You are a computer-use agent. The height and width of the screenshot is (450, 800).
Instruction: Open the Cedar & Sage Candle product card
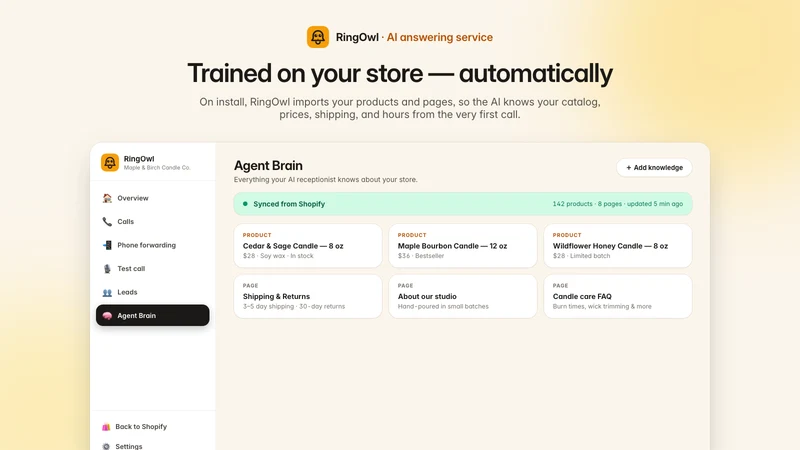pyautogui.click(x=308, y=245)
